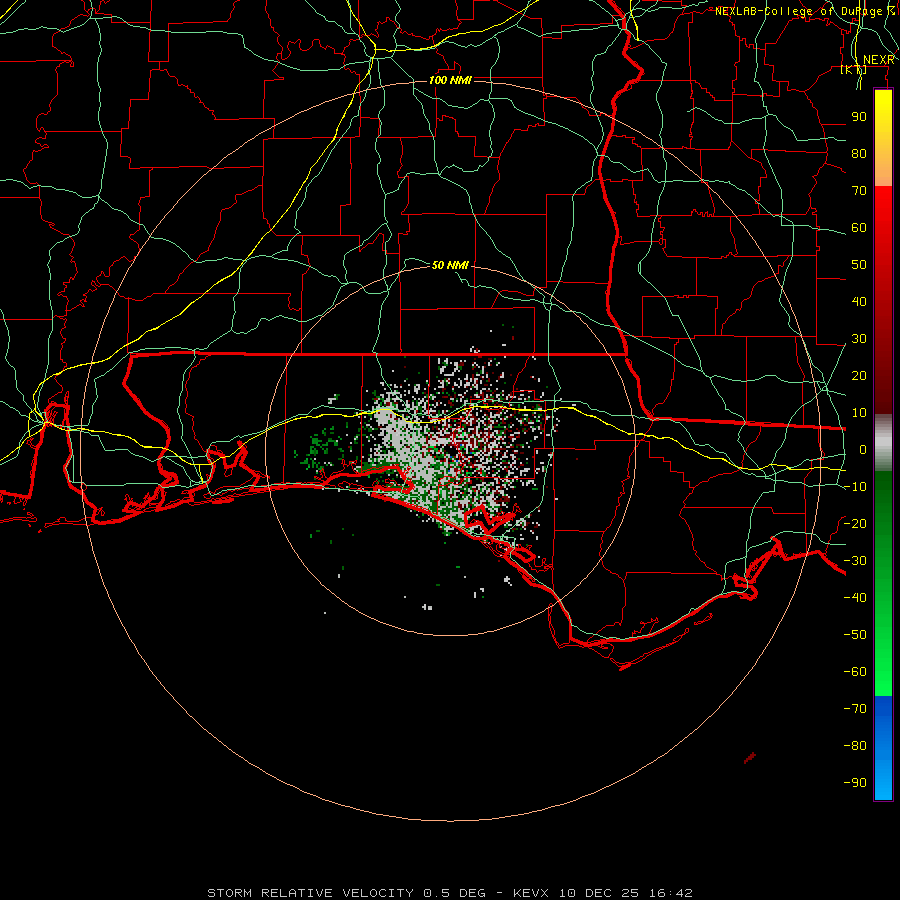Click the -90 value on velocity scale
The image size is (900, 900).
coord(855,783)
